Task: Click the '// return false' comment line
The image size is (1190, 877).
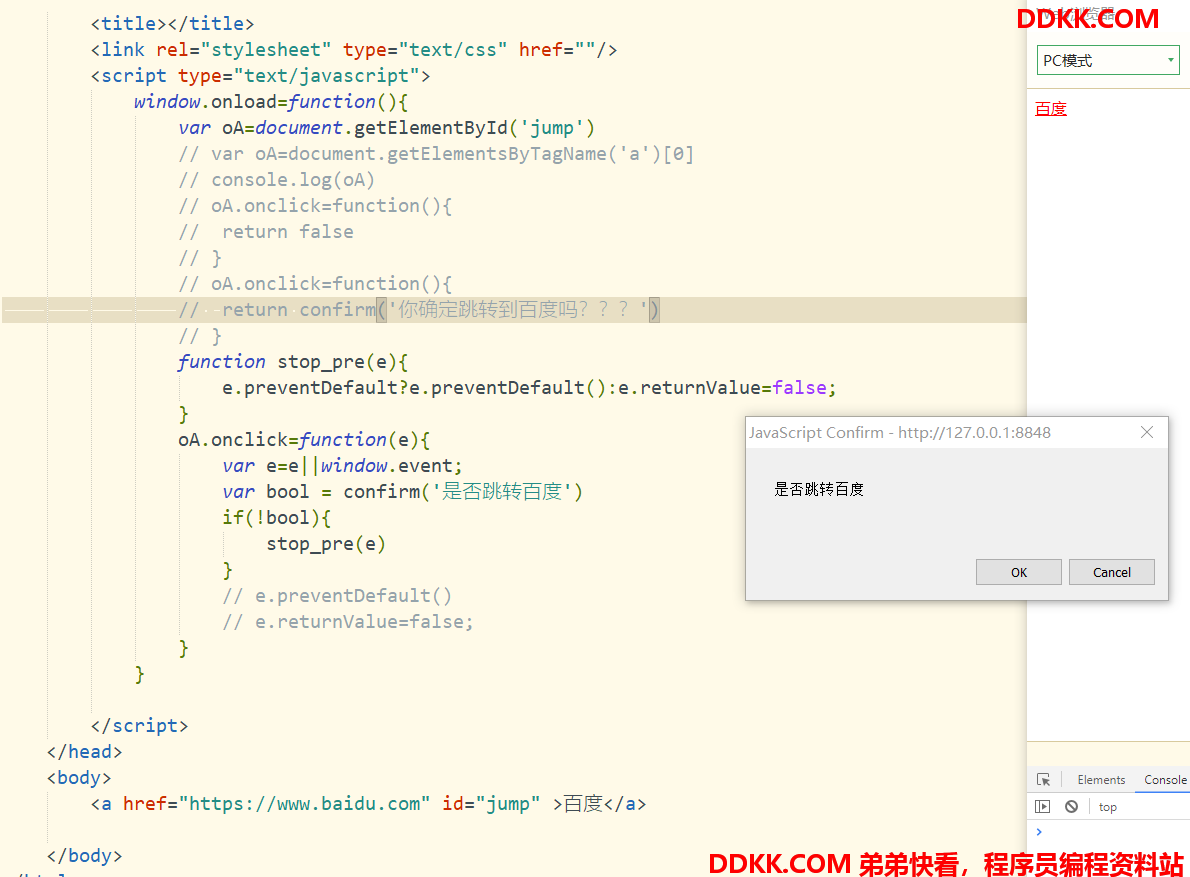Action: pos(266,231)
